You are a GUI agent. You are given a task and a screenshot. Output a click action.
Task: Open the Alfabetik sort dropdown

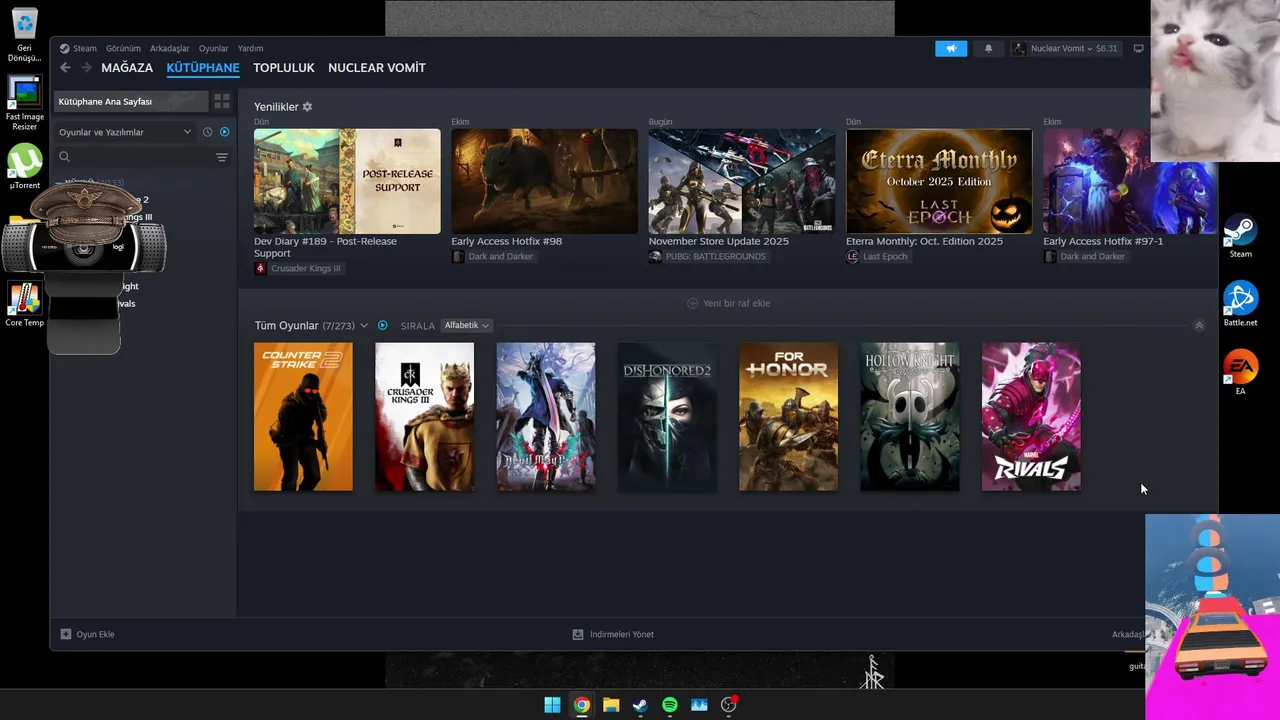466,326
